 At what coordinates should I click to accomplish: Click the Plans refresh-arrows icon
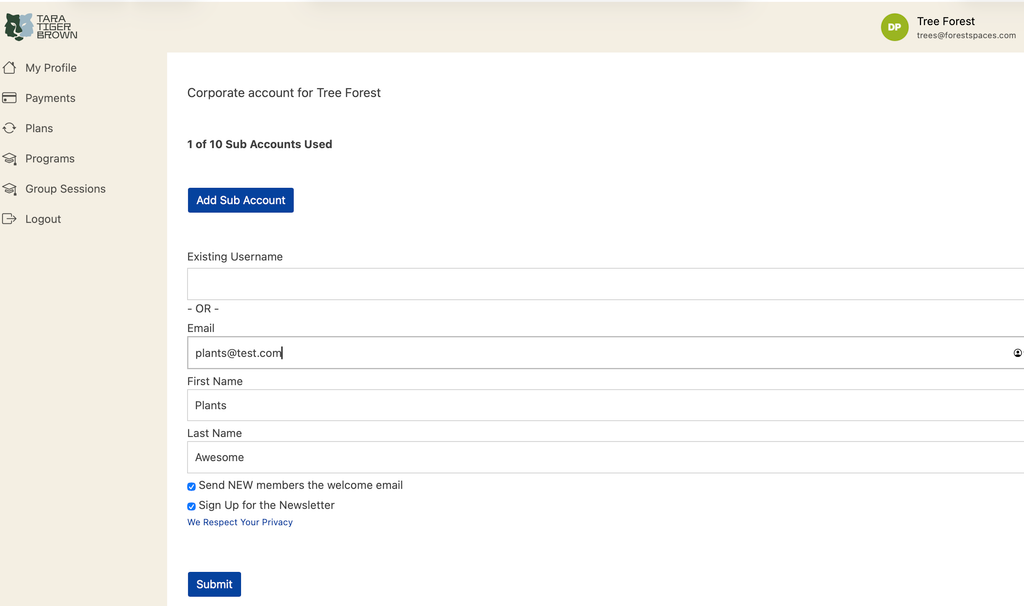point(9,128)
